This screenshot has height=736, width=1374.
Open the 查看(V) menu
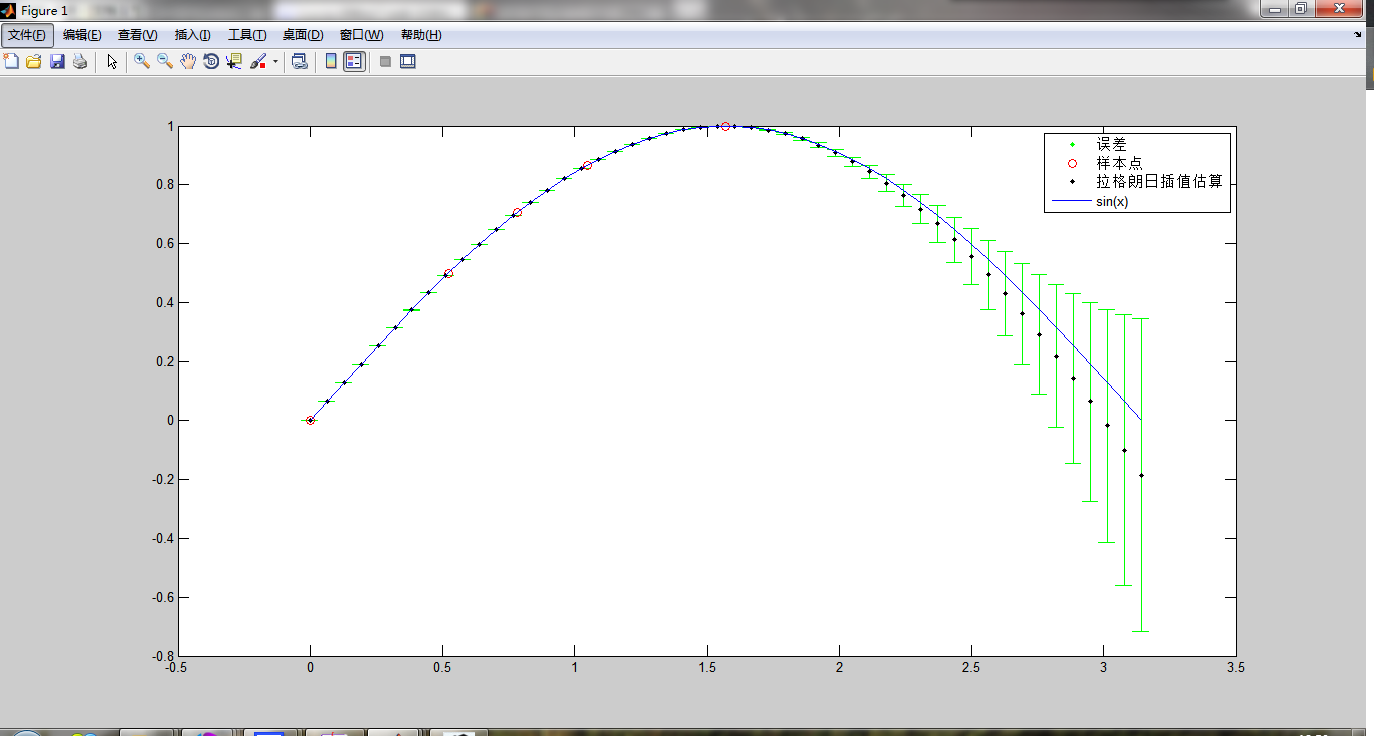(138, 35)
